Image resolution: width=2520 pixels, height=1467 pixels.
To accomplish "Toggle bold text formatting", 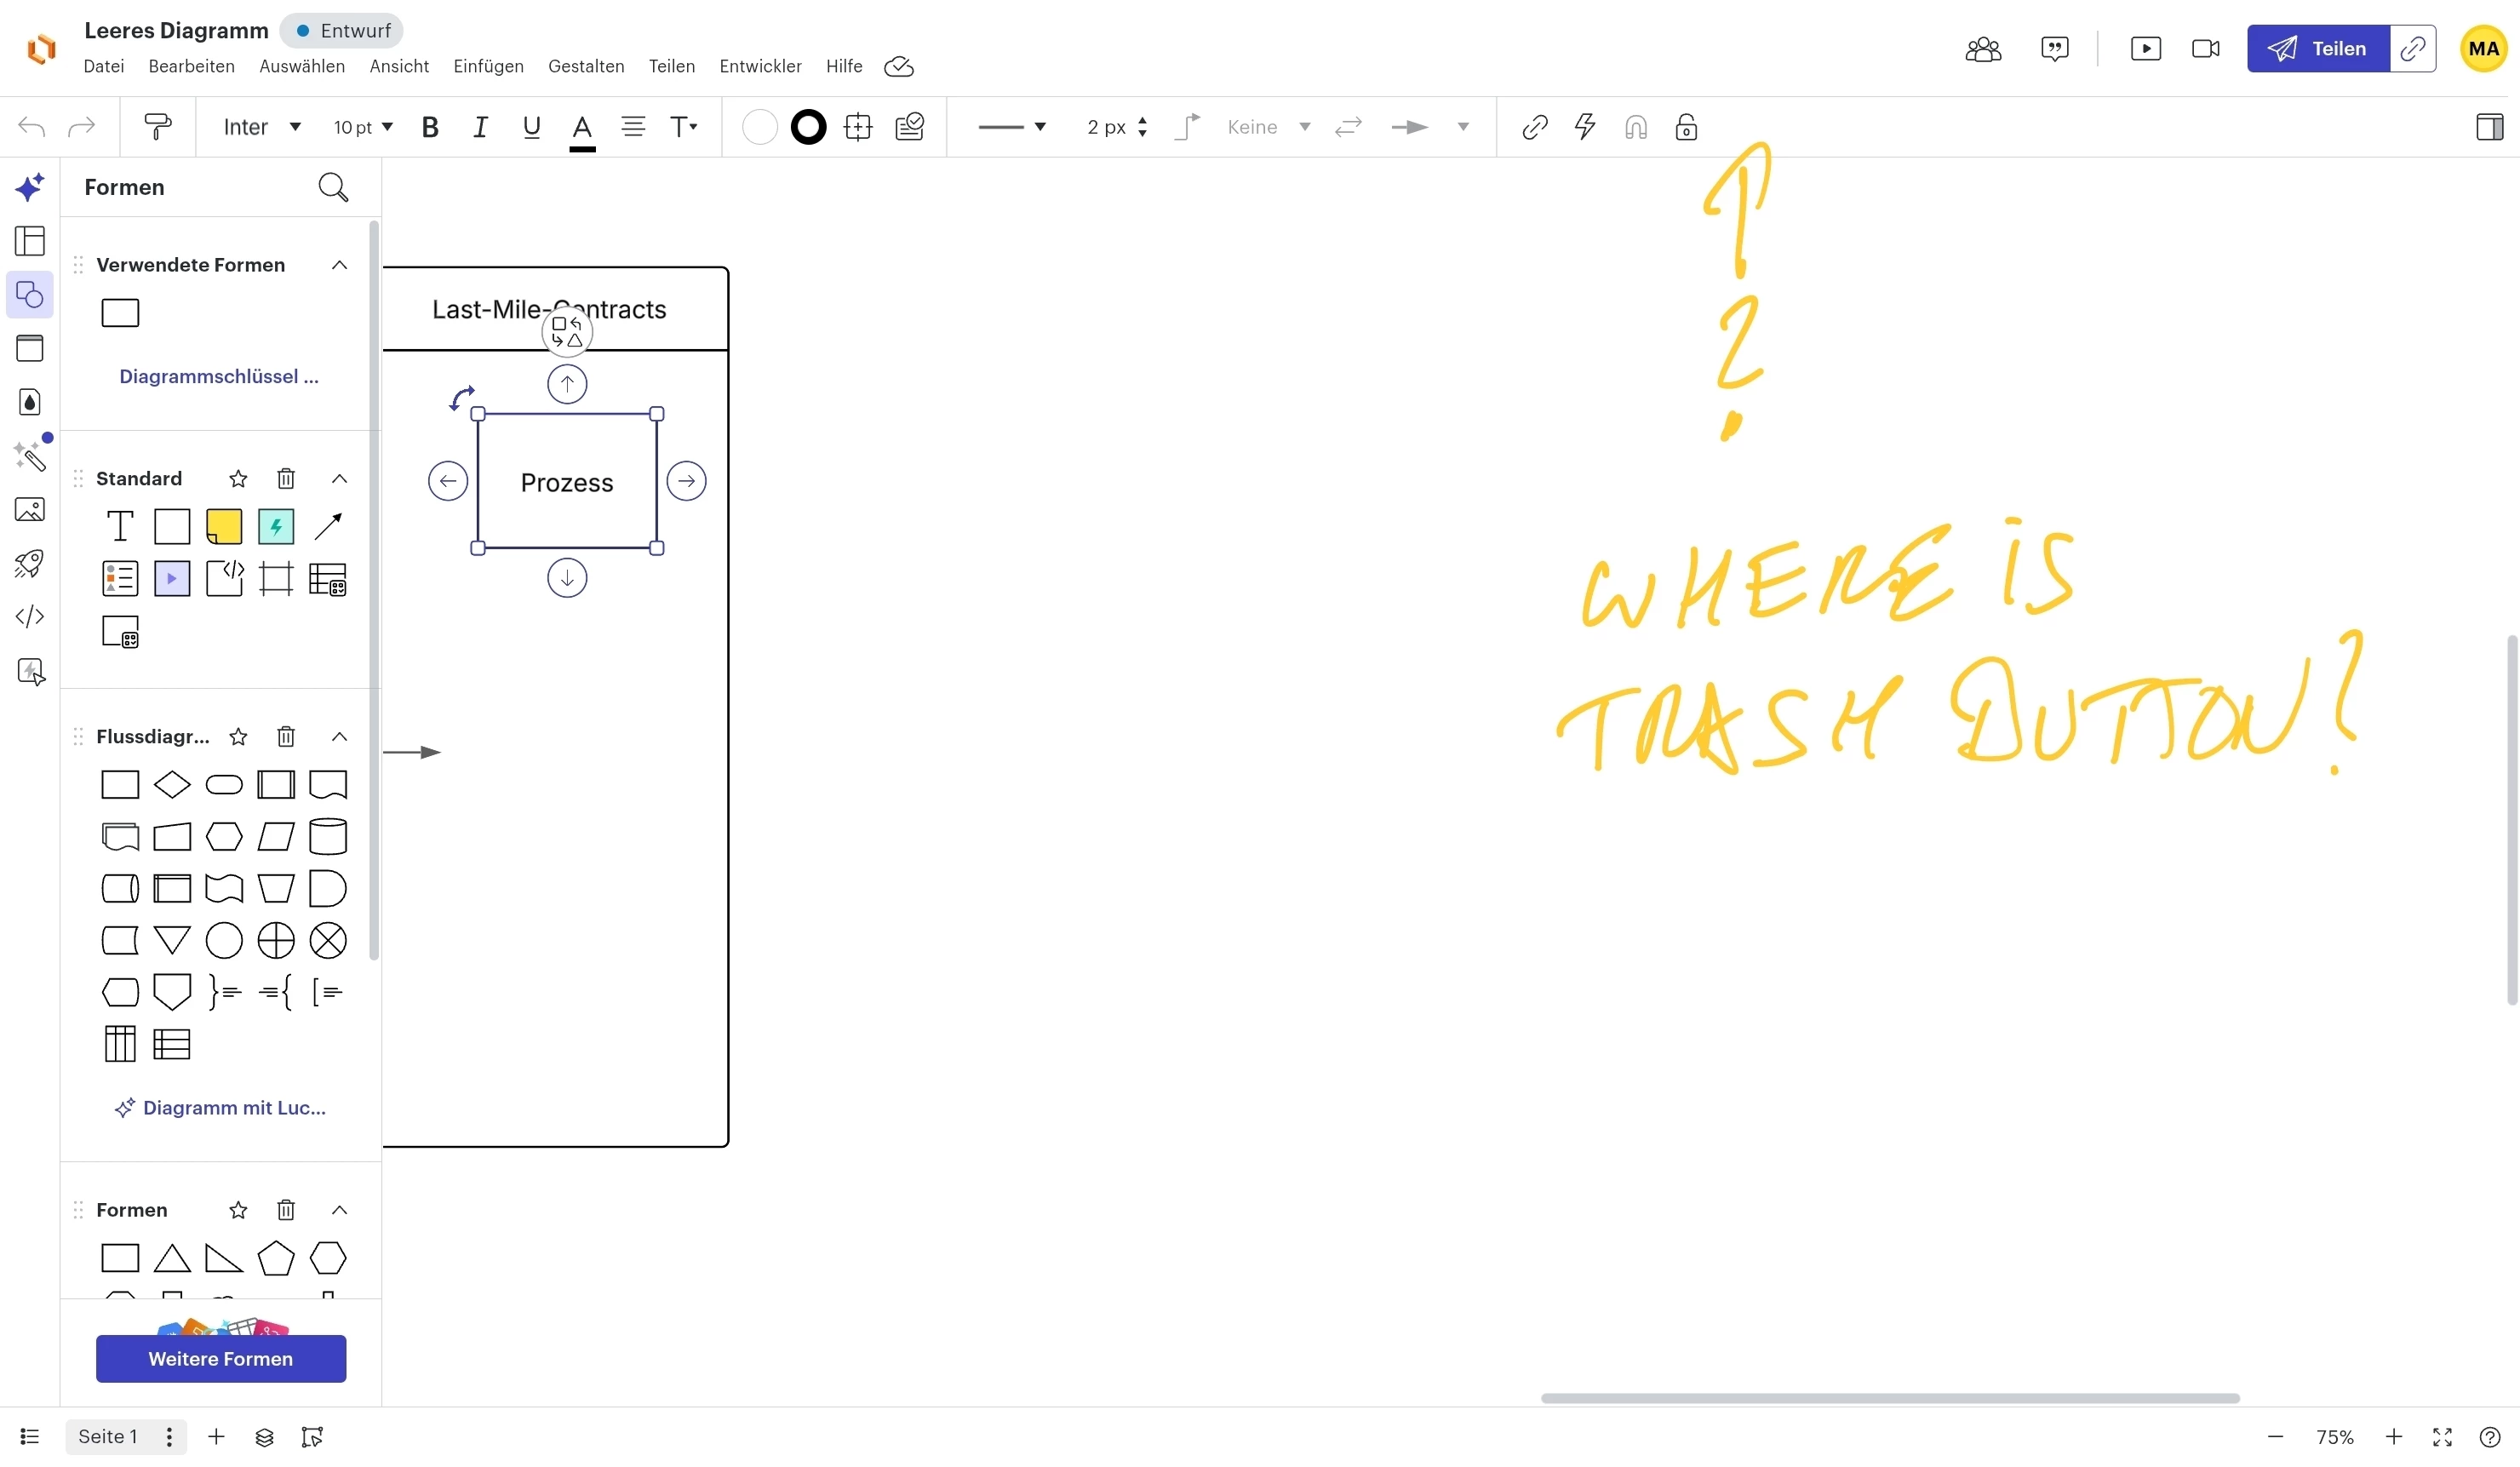I will point(430,127).
